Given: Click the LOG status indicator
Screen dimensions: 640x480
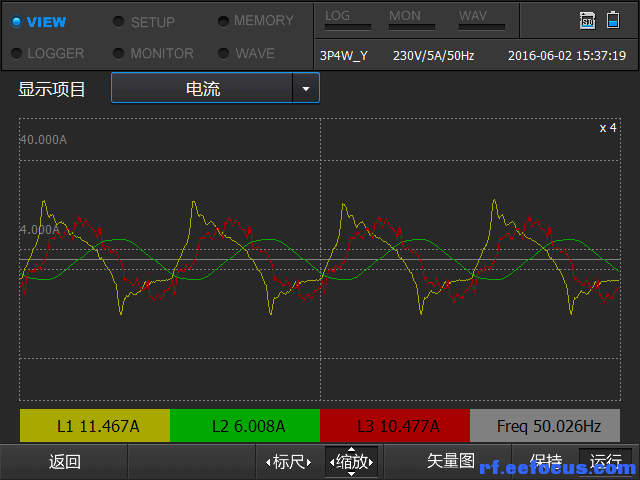Looking at the screenshot, I should (x=347, y=21).
